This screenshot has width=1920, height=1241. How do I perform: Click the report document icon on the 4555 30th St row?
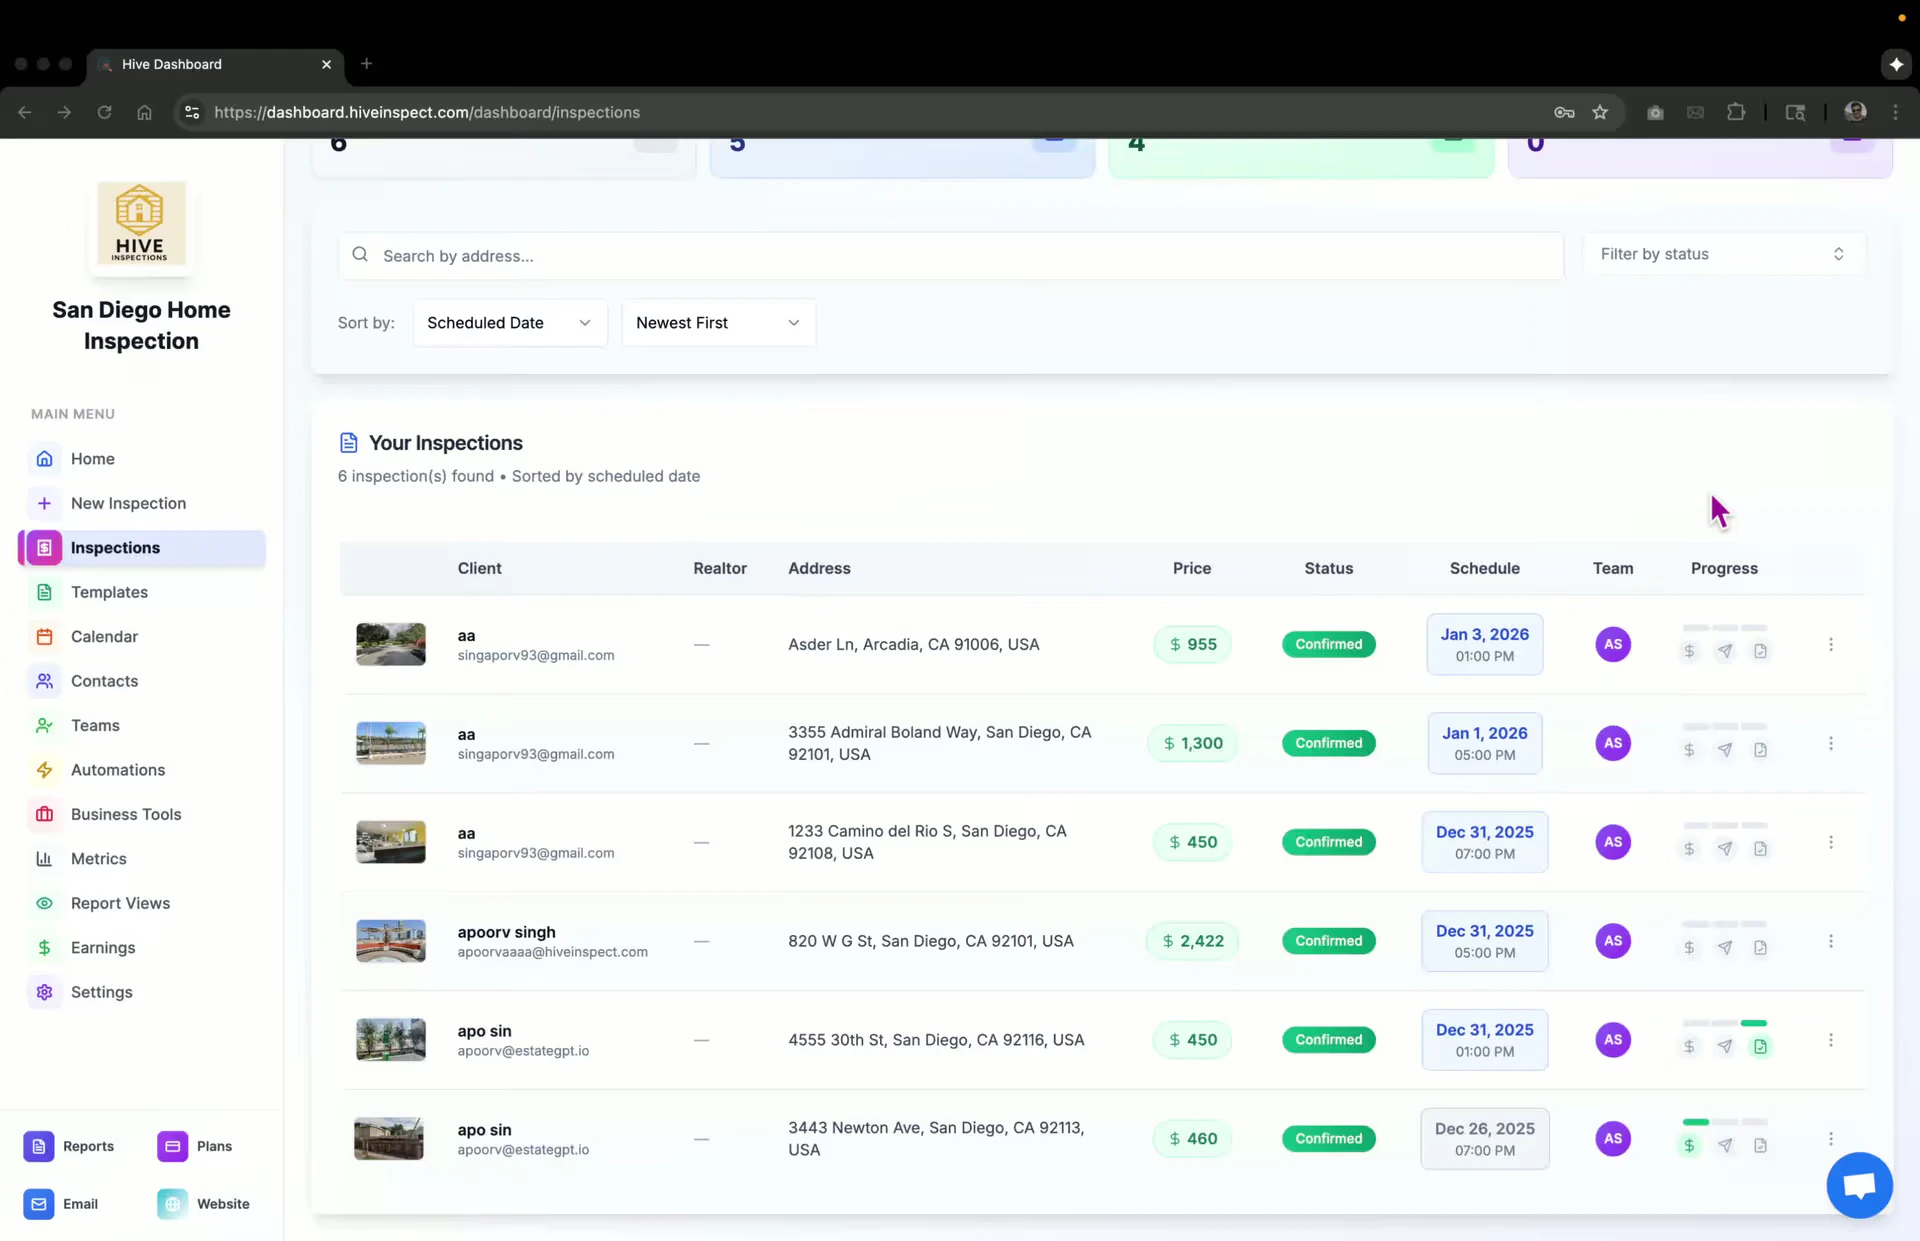pyautogui.click(x=1760, y=1045)
